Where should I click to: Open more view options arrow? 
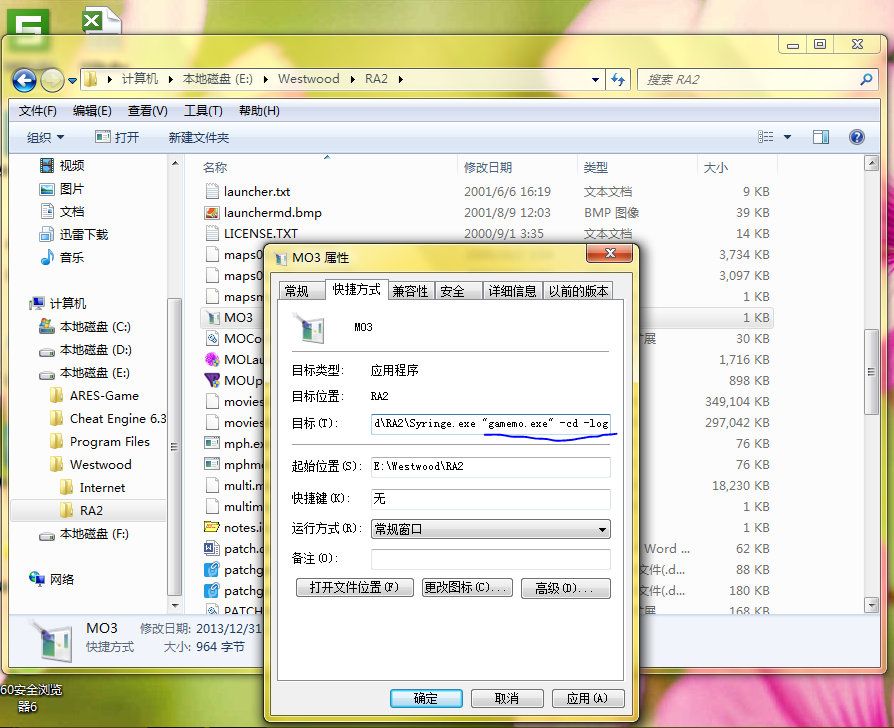[787, 137]
